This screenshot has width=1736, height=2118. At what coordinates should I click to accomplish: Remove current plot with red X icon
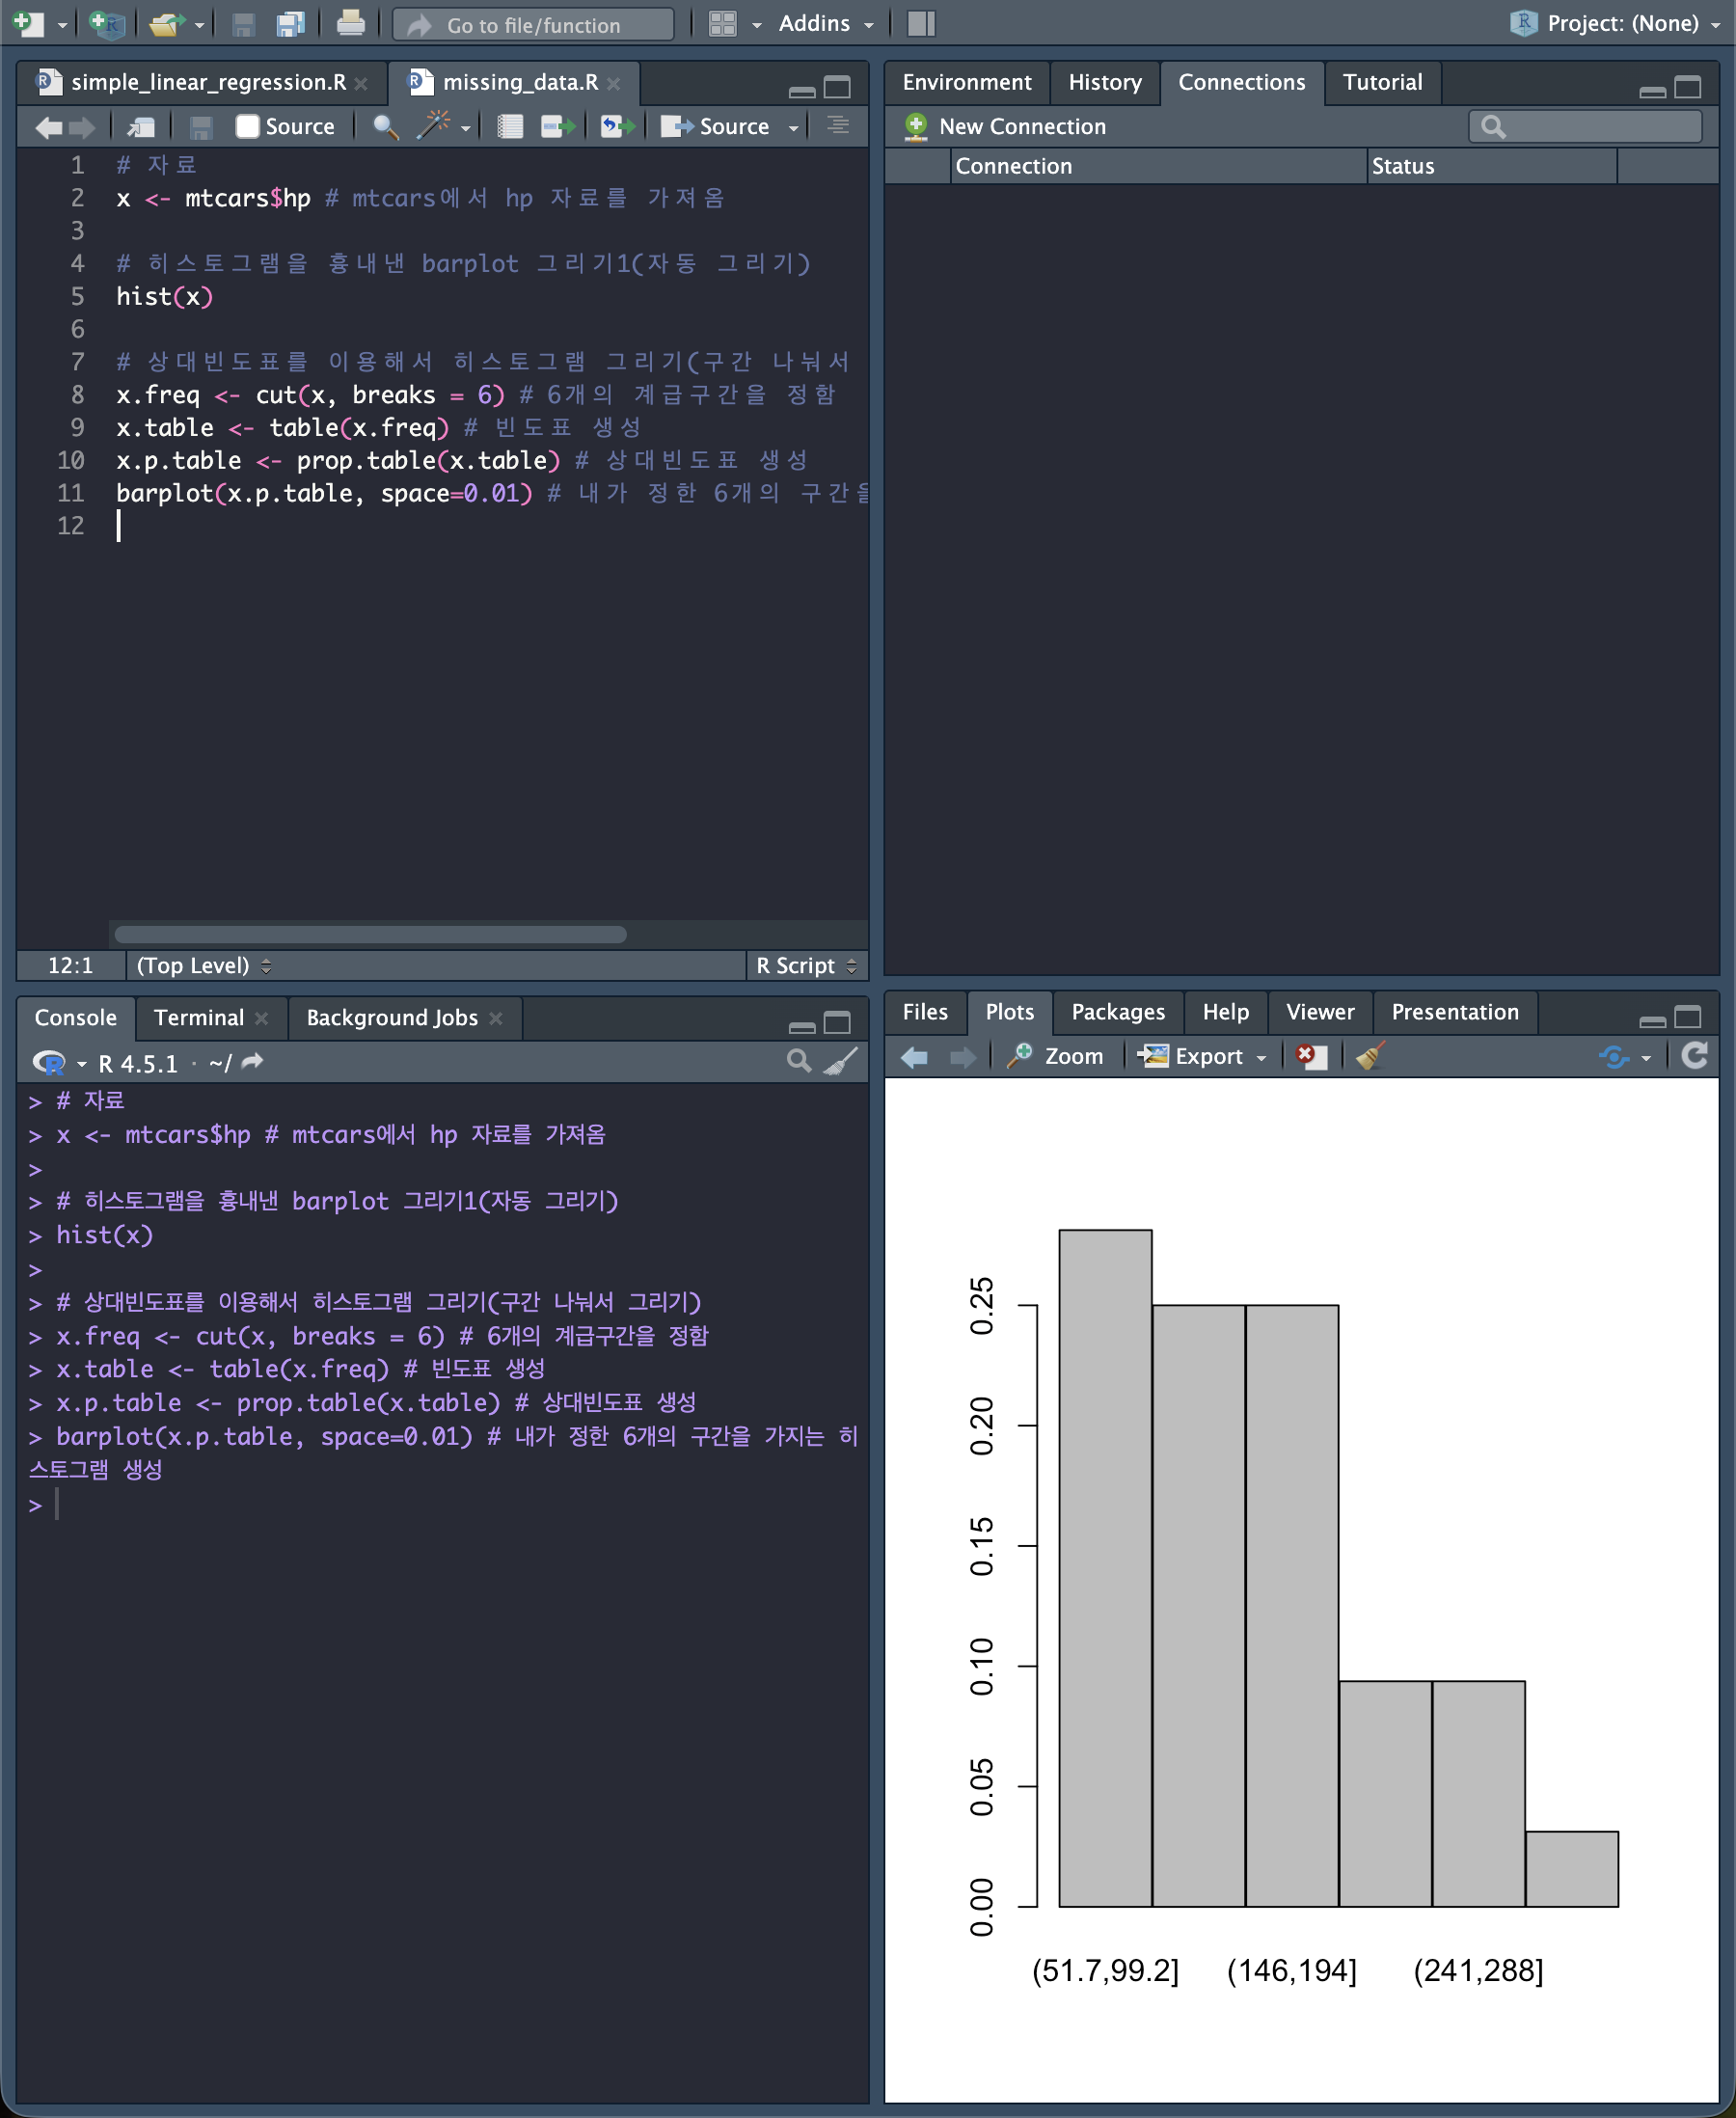pyautogui.click(x=1310, y=1056)
